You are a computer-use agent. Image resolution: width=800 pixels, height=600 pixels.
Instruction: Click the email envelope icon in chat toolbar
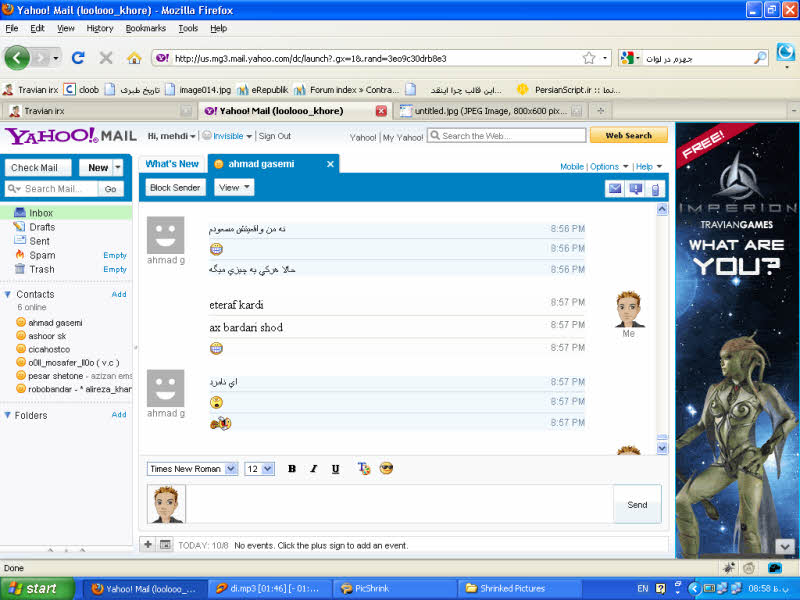pos(615,189)
